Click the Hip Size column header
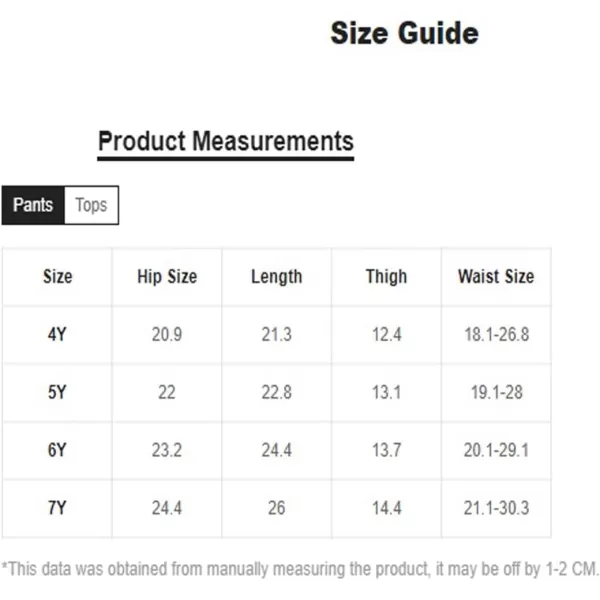The image size is (600, 600). pos(167,276)
